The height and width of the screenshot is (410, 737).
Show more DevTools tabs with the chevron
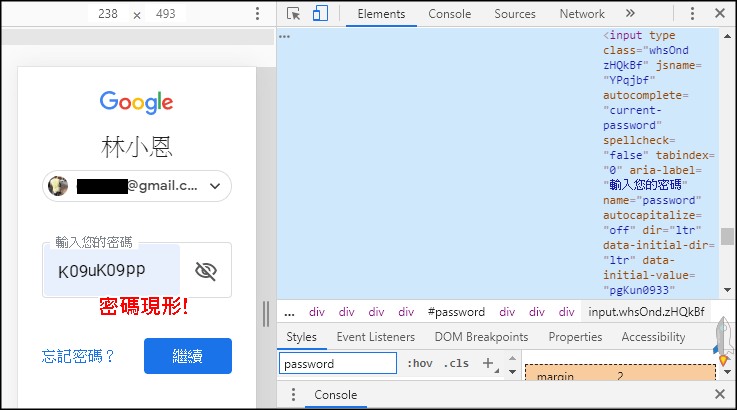tap(630, 14)
